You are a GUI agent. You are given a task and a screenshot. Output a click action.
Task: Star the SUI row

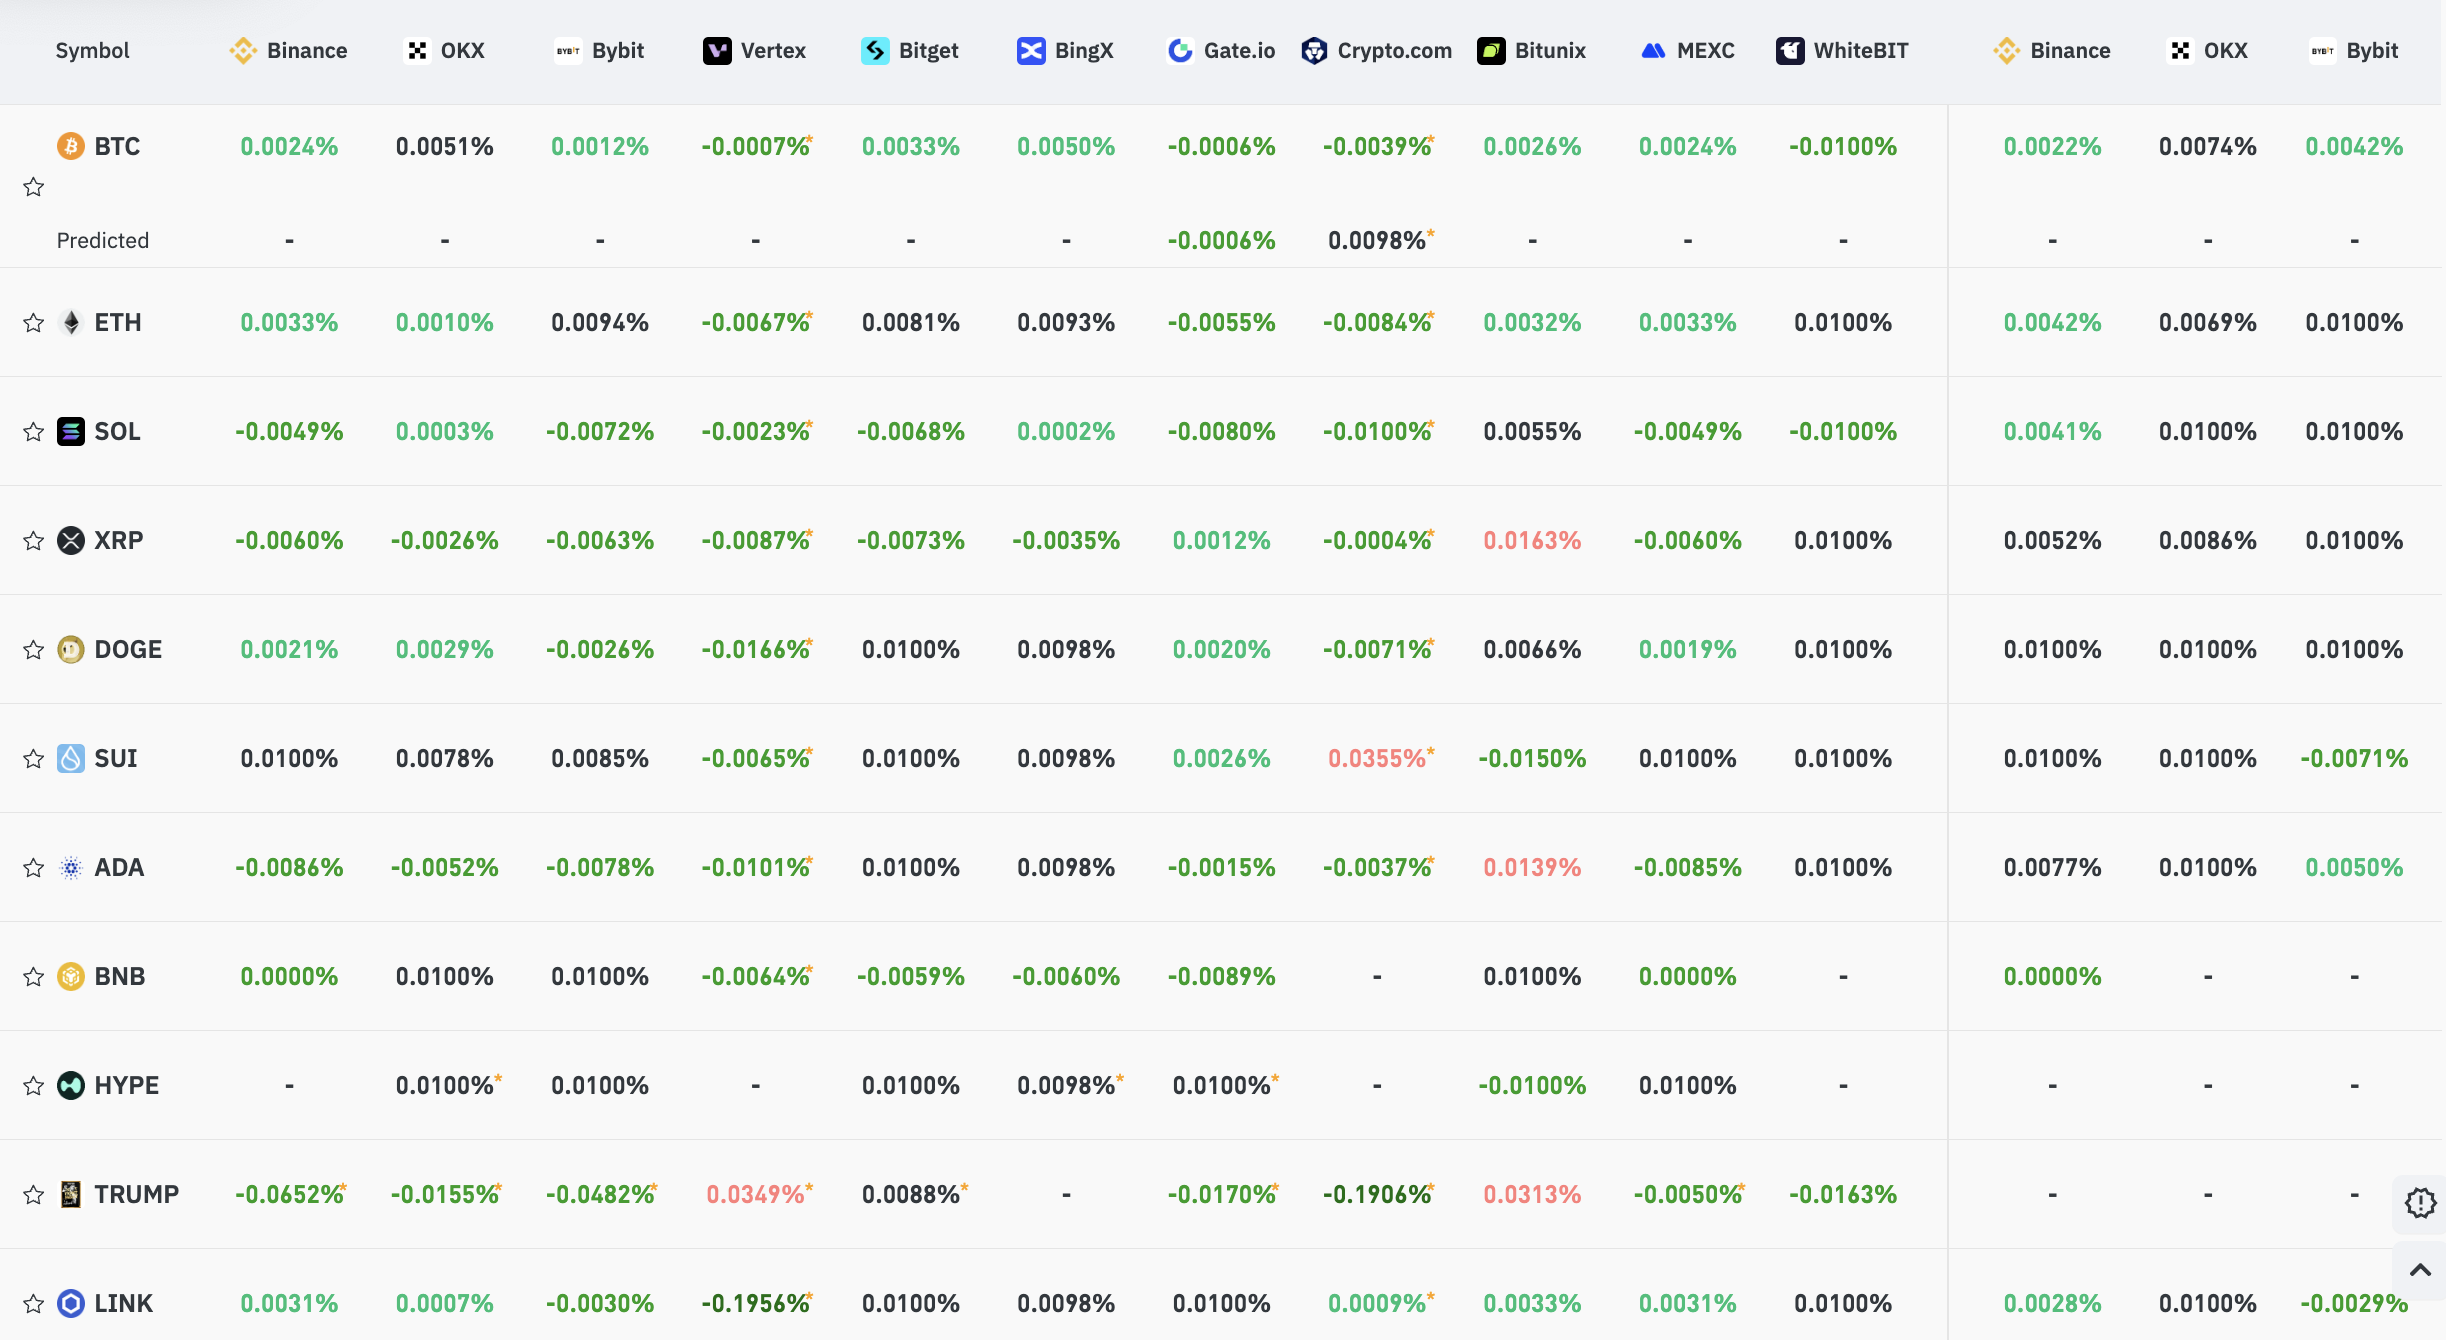pyautogui.click(x=33, y=758)
